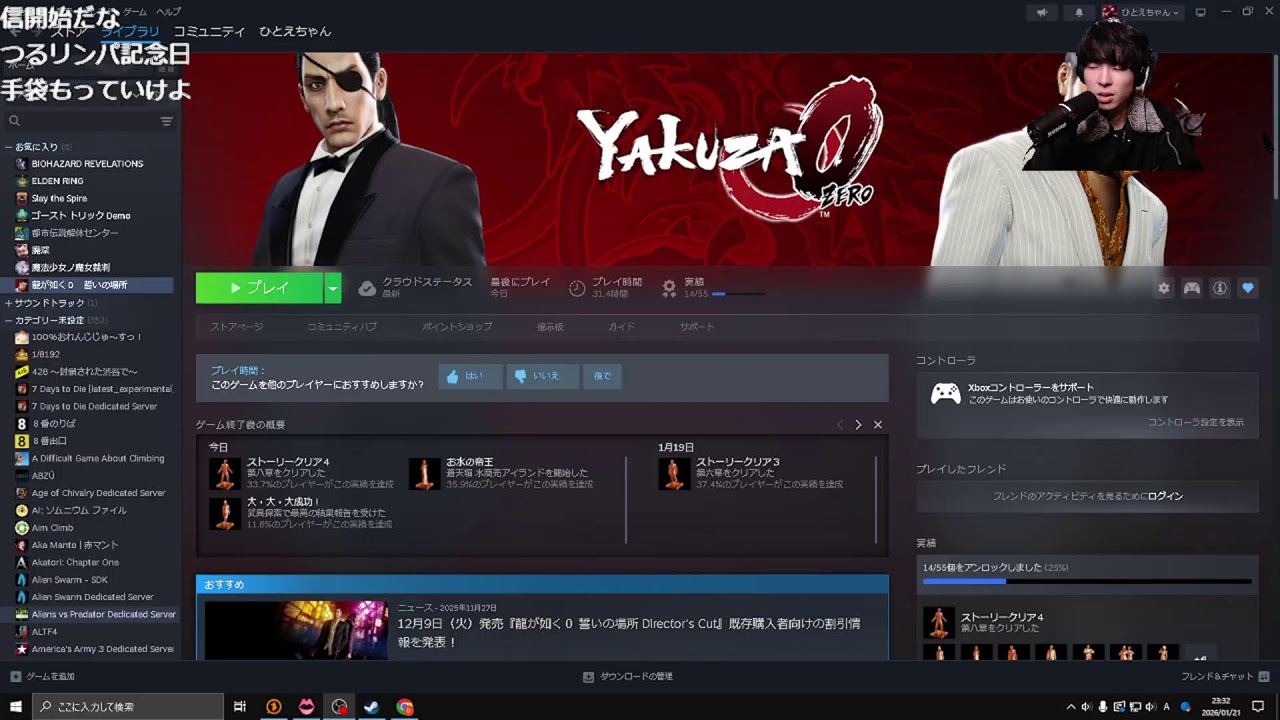The height and width of the screenshot is (720, 1280).
Task: Open achievements ribbon icon
Action: click(x=669, y=288)
